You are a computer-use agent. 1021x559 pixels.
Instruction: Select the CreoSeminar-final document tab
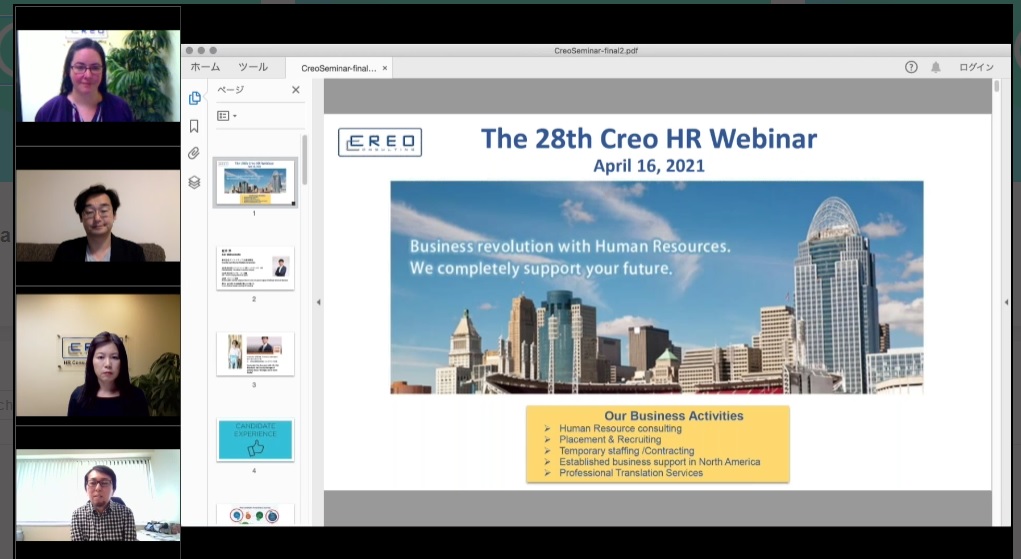pos(339,68)
